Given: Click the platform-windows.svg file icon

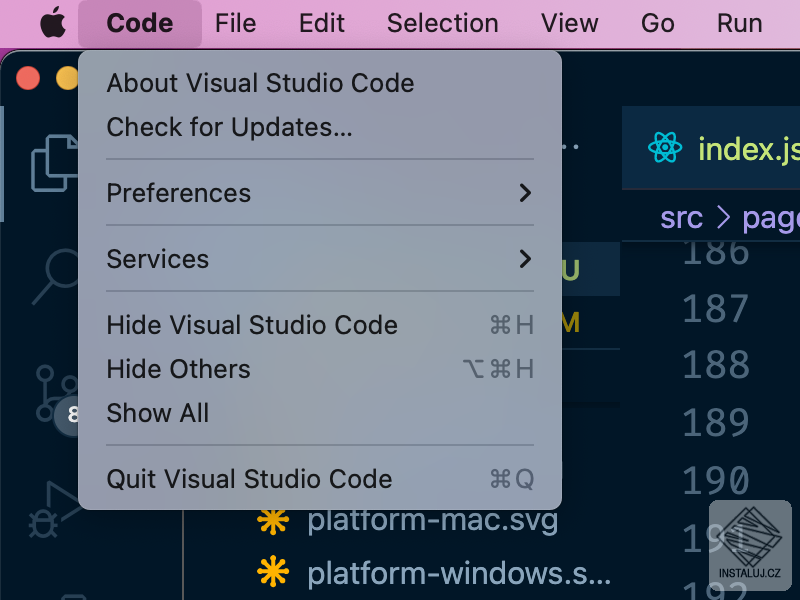Looking at the screenshot, I should pyautogui.click(x=273, y=571).
